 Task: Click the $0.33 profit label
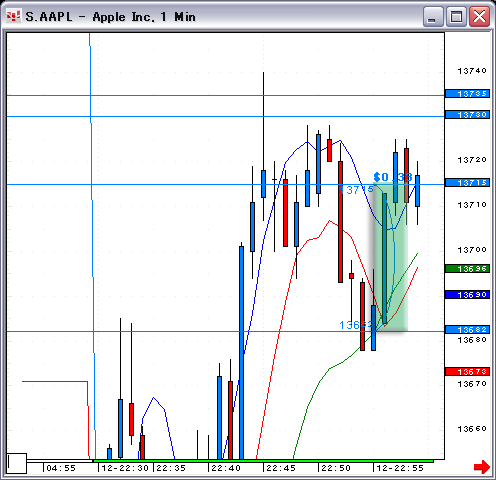pyautogui.click(x=393, y=177)
